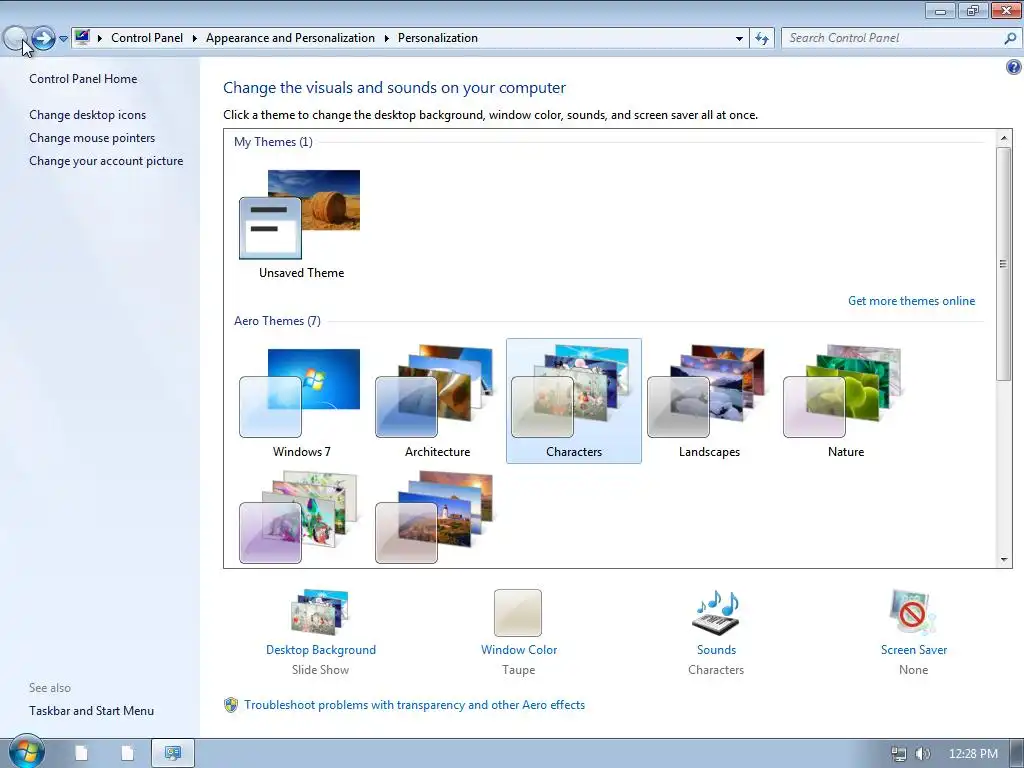This screenshot has height=768, width=1024.
Task: Click the Aero Themes (7) group header
Action: pyautogui.click(x=277, y=321)
